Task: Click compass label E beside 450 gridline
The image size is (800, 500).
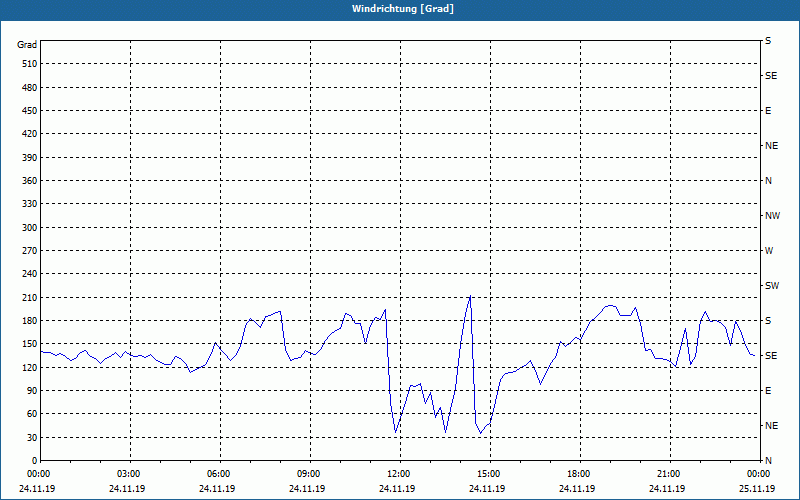Action: pyautogui.click(x=768, y=111)
